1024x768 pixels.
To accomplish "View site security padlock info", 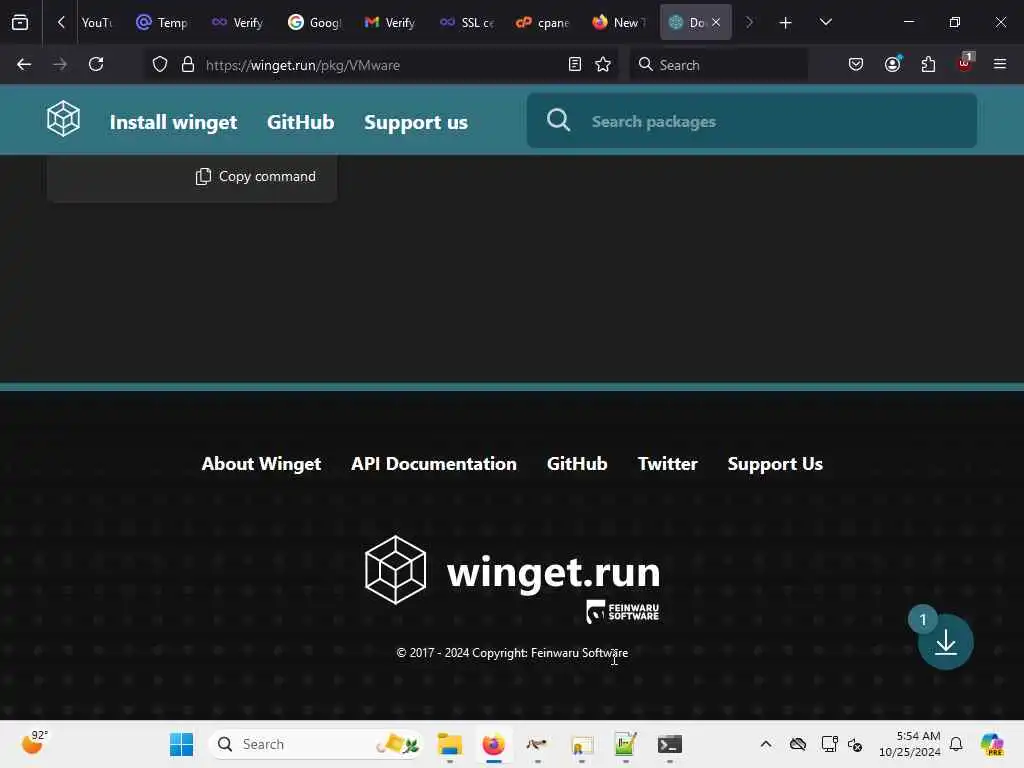I will click(188, 65).
